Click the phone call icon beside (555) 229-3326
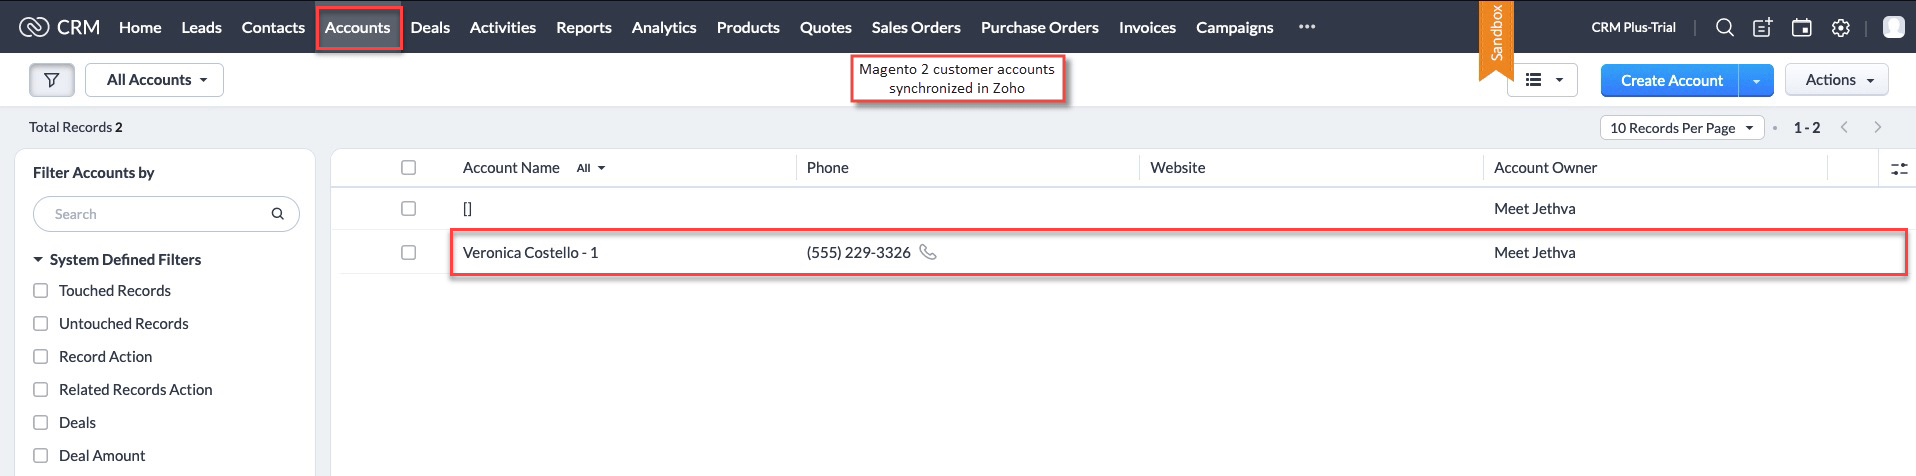 928,252
